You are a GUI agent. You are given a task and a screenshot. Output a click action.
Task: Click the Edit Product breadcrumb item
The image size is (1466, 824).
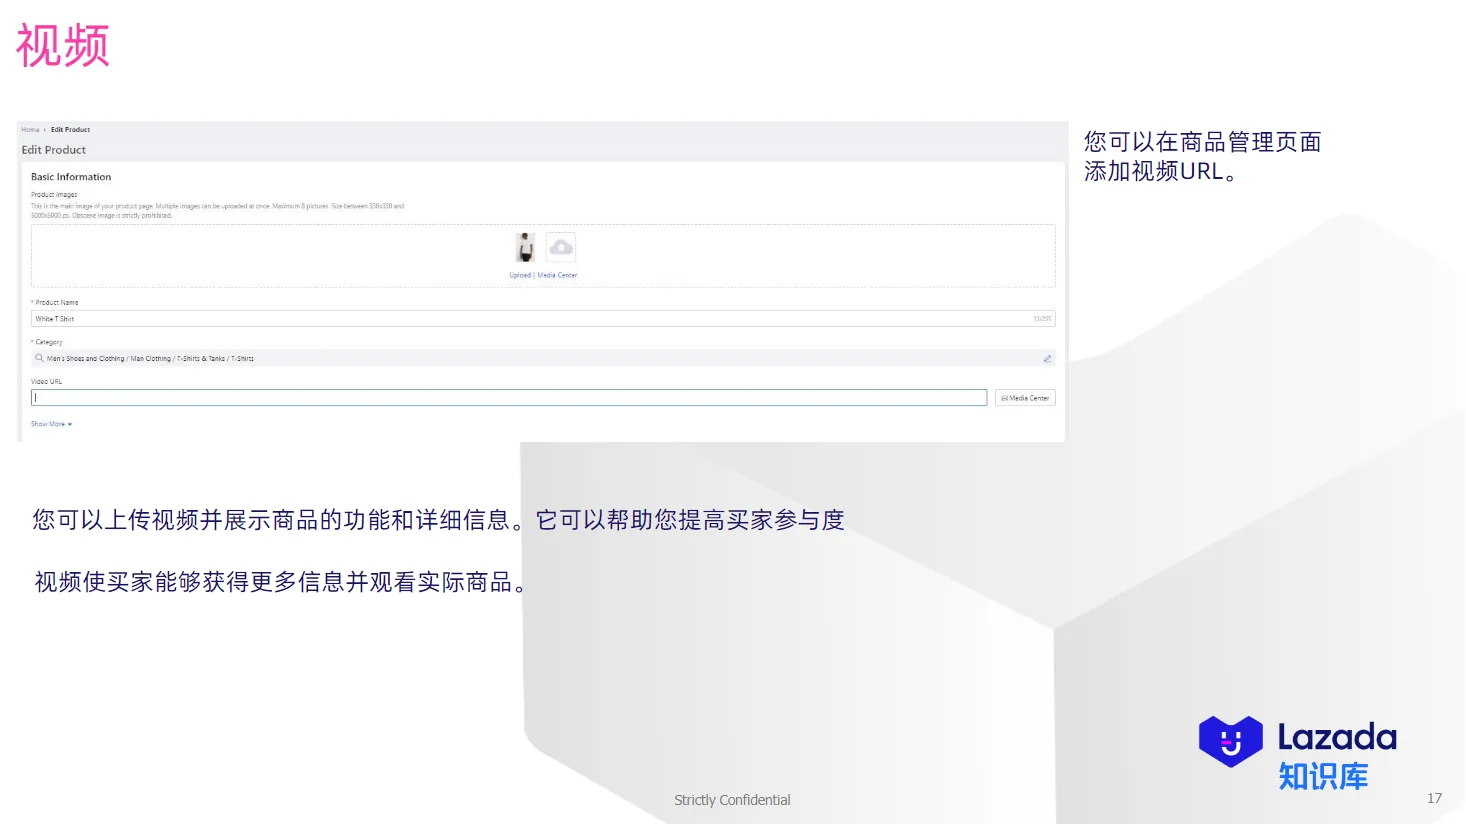point(70,130)
